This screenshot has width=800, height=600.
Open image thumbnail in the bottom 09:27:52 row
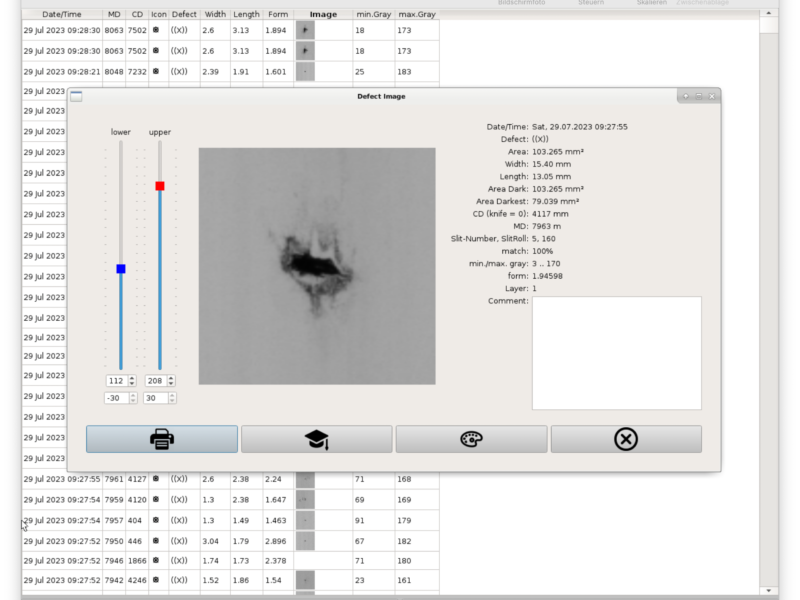[306, 580]
